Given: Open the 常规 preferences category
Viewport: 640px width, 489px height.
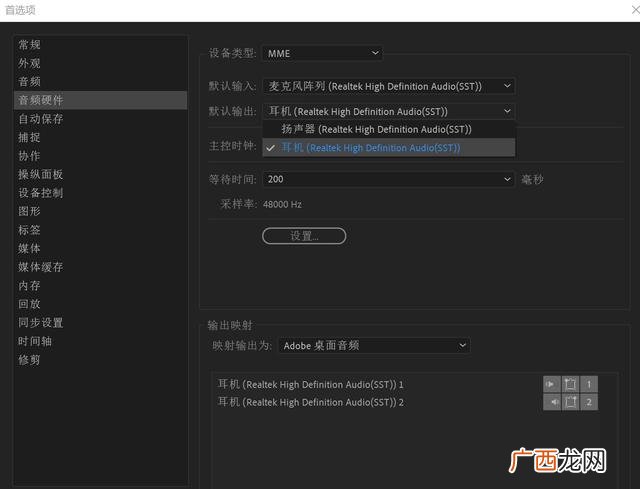Looking at the screenshot, I should [100, 44].
